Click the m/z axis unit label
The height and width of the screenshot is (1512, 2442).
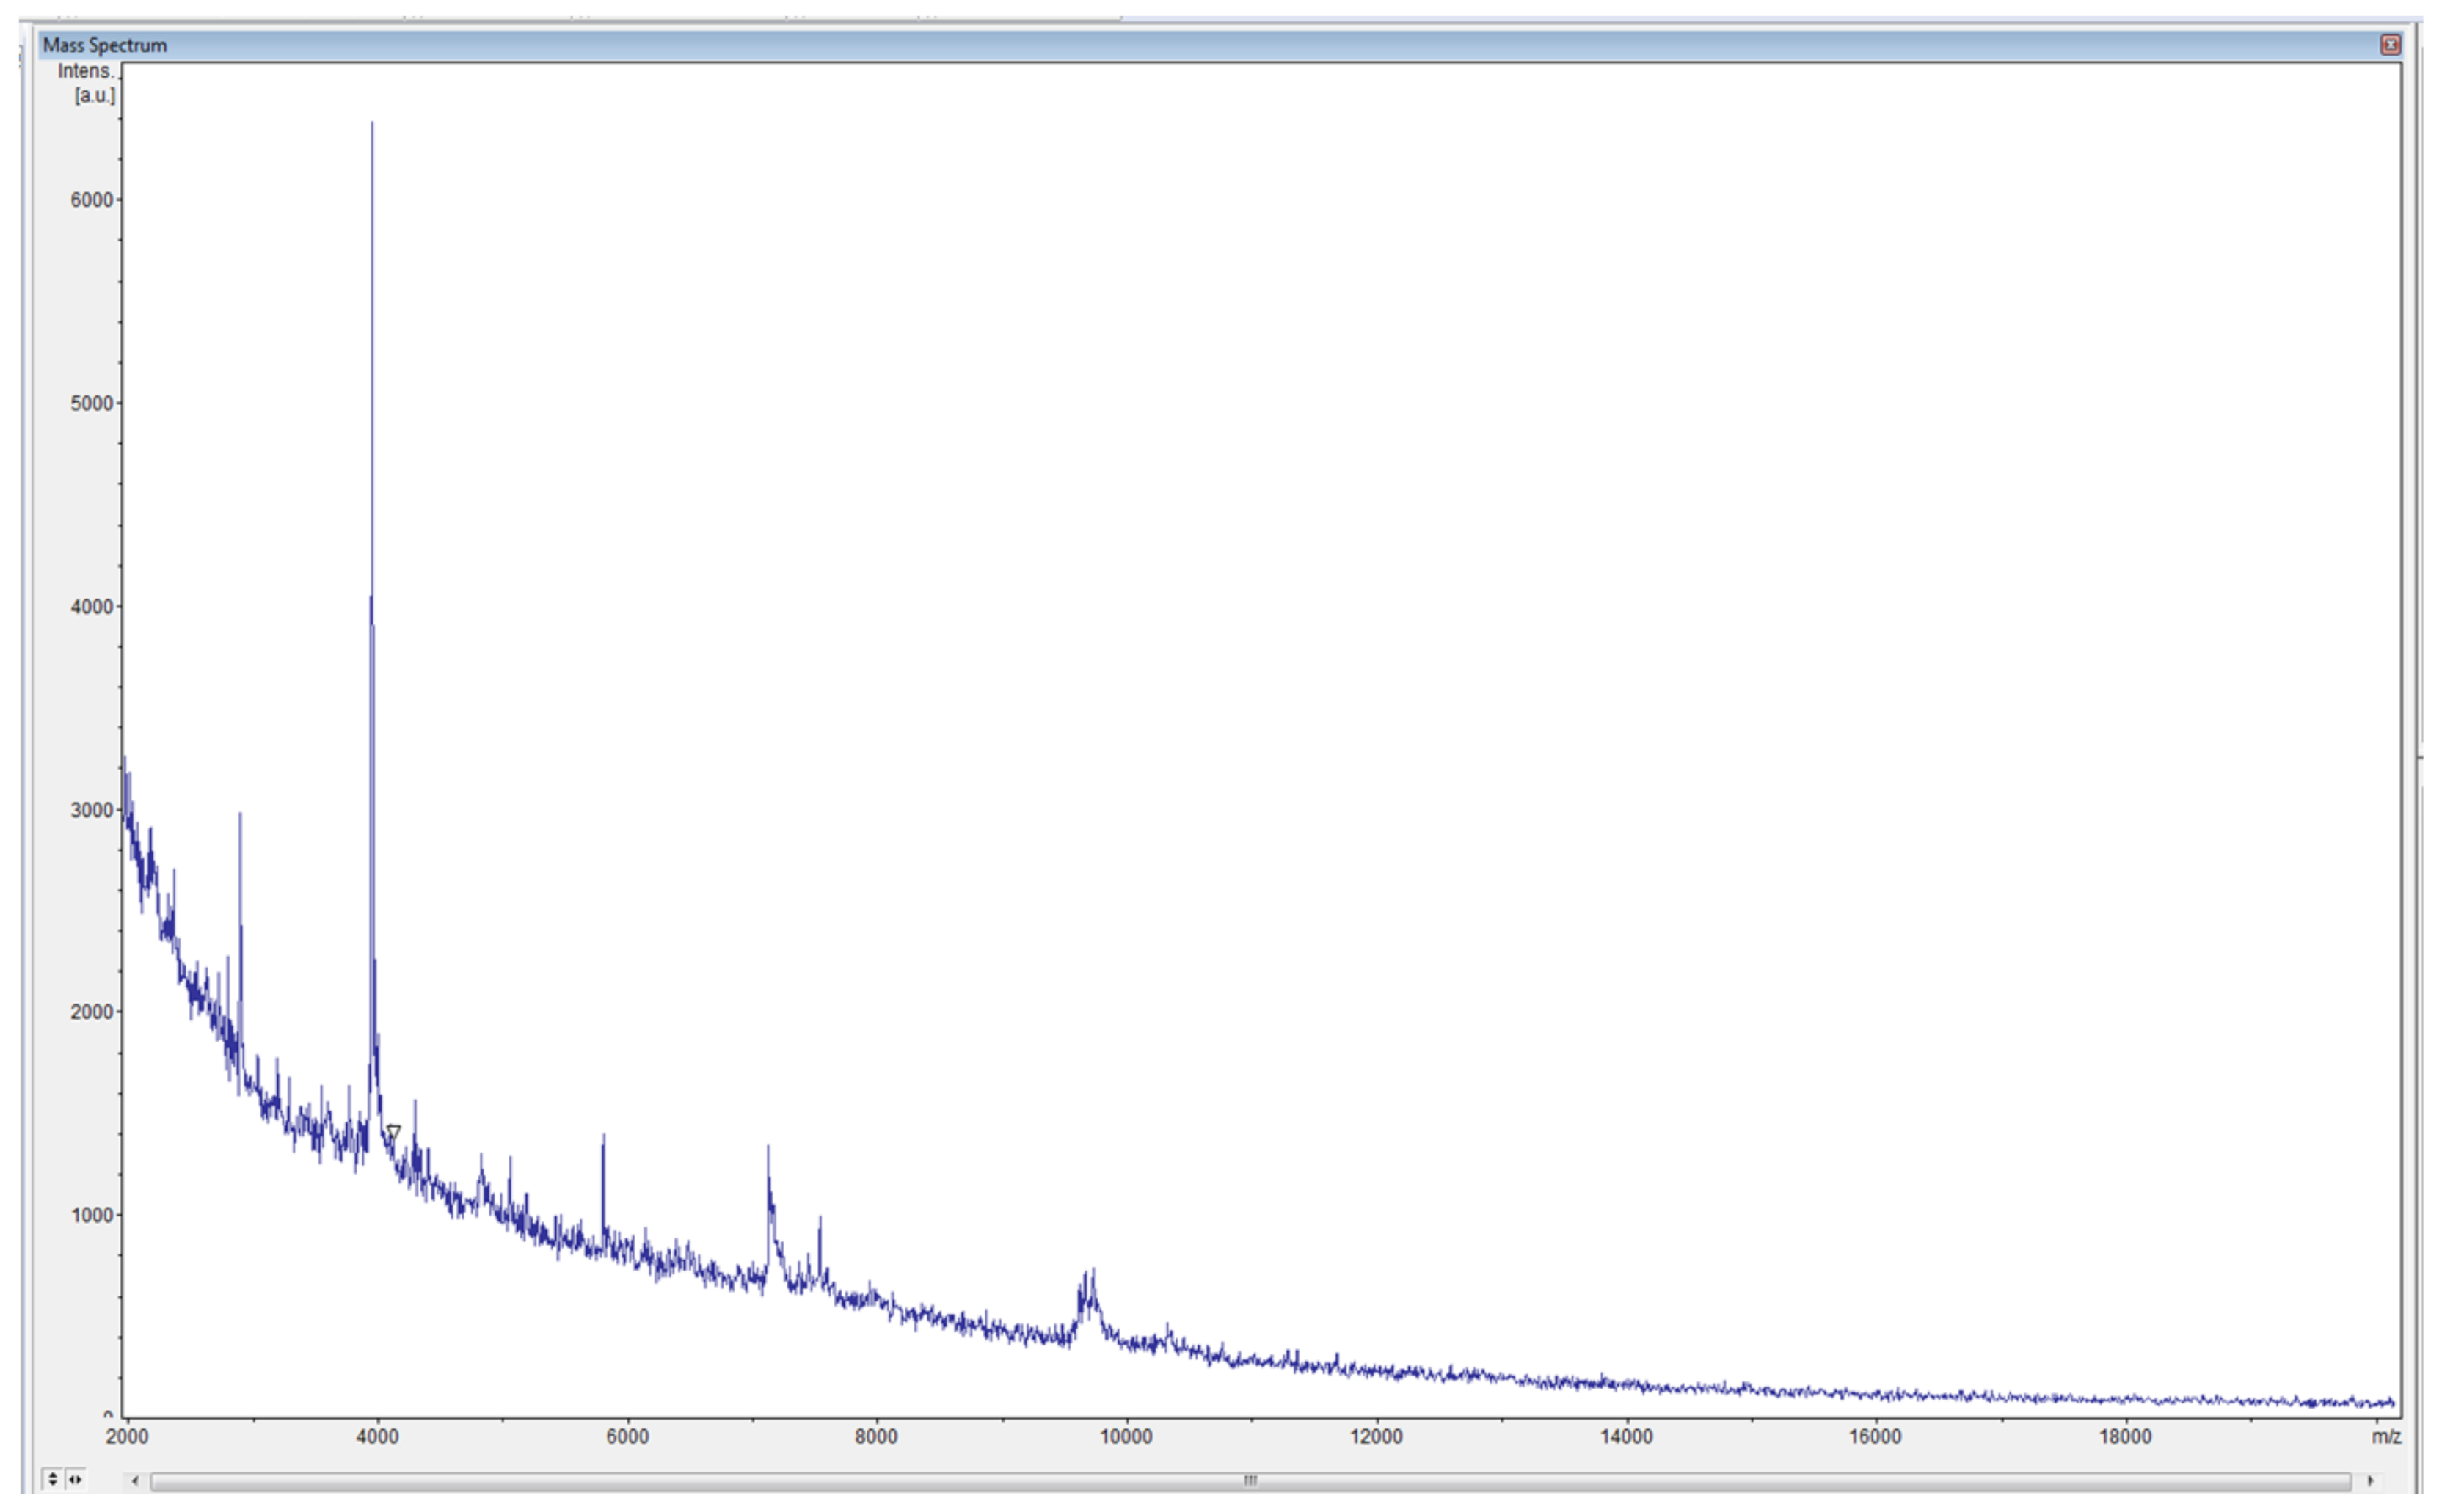pyautogui.click(x=2386, y=1437)
